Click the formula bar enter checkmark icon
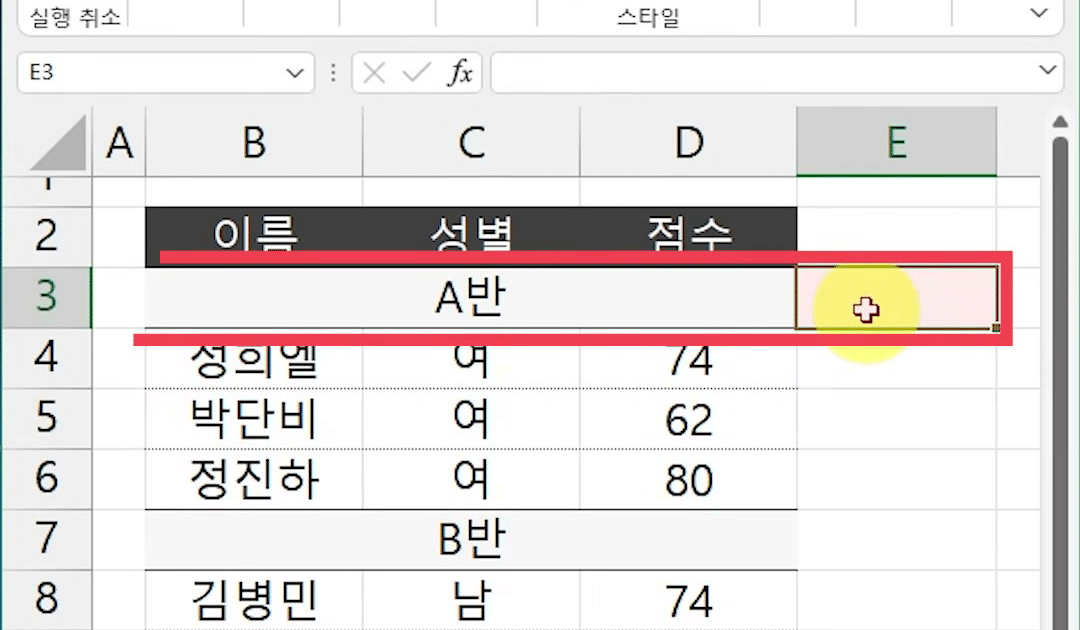The image size is (1080, 630). [417, 73]
